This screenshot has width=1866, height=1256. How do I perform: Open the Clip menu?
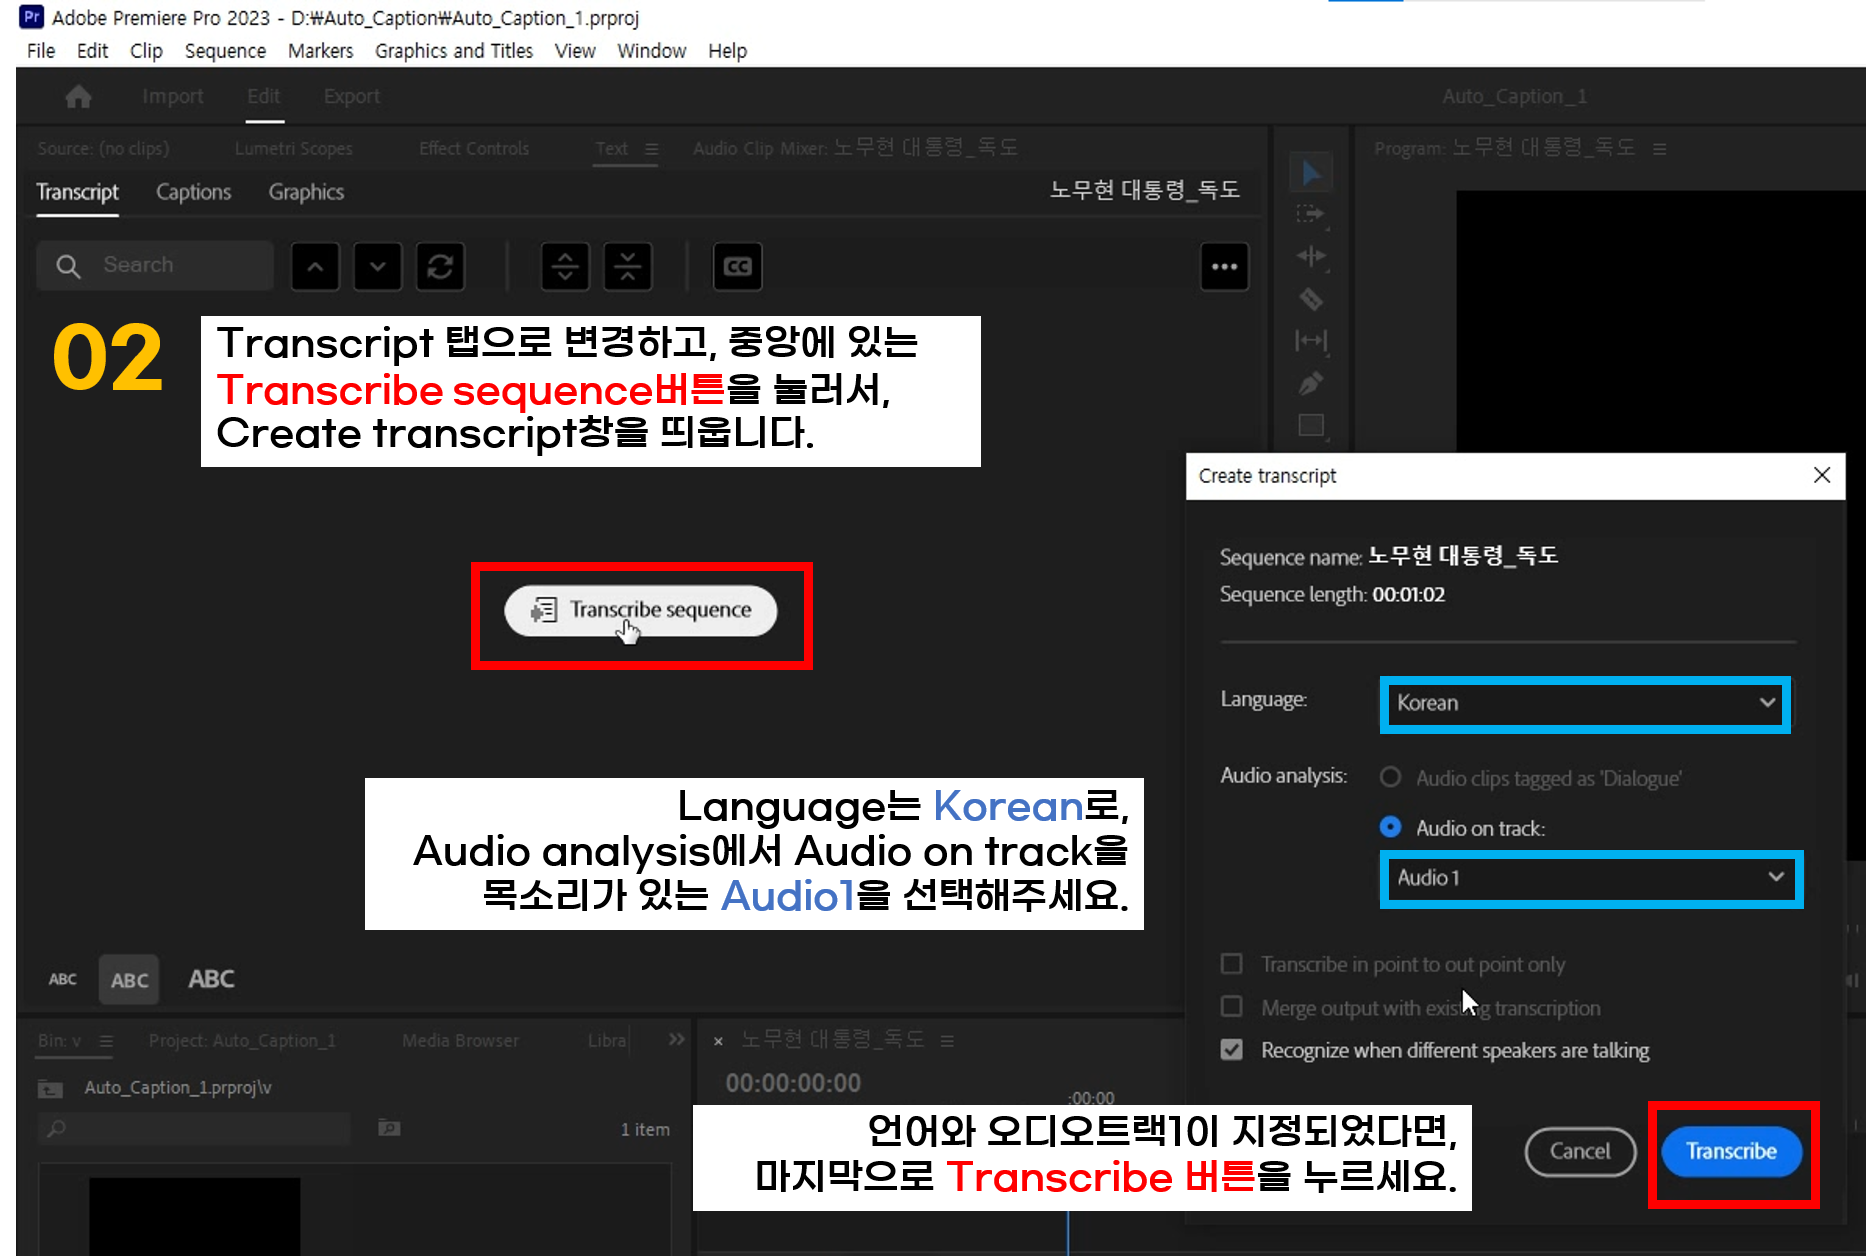pyautogui.click(x=146, y=51)
